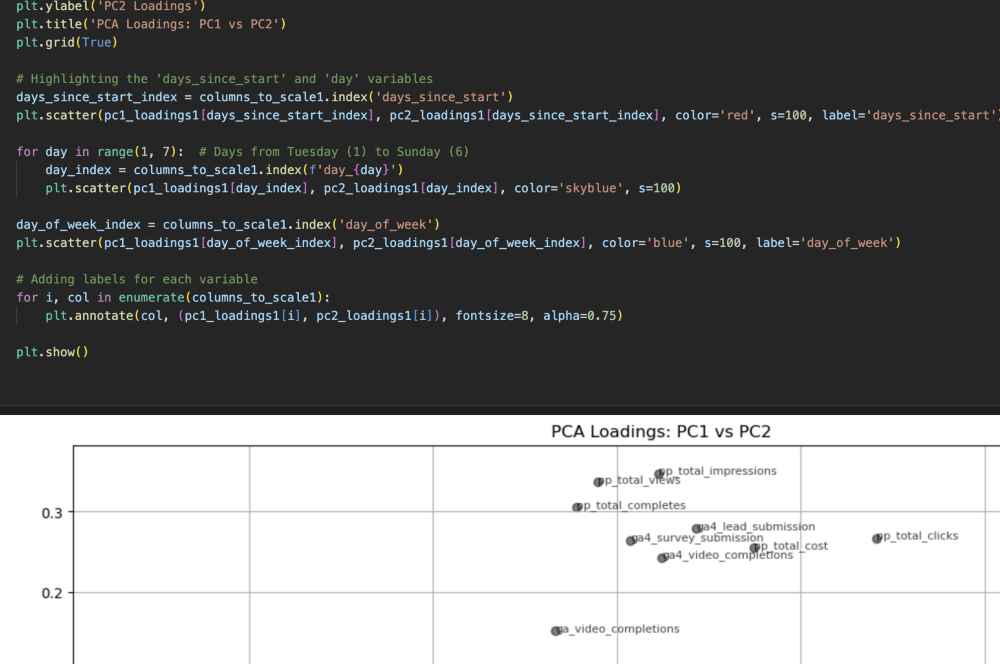Select the ga_video_completions scatter point
This screenshot has width=1000, height=664.
[554, 629]
